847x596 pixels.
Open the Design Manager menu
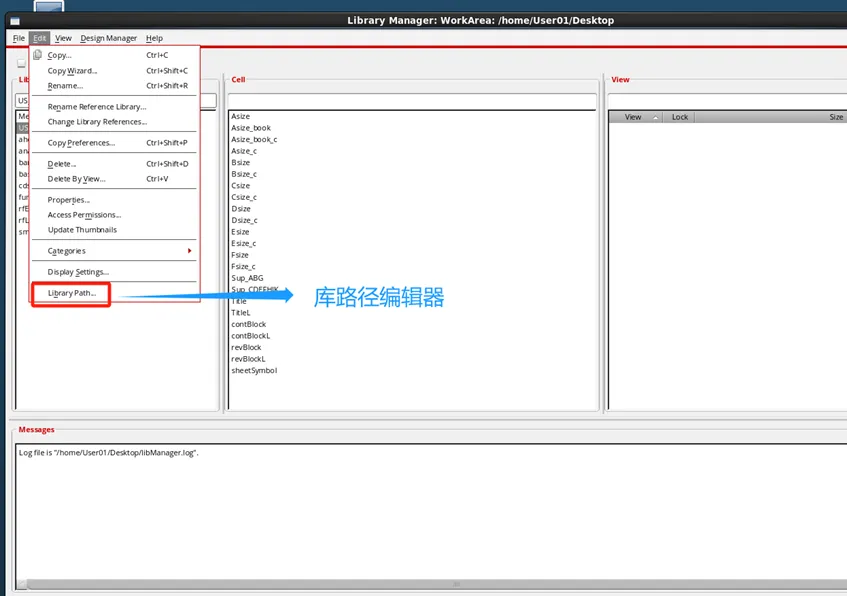point(109,38)
